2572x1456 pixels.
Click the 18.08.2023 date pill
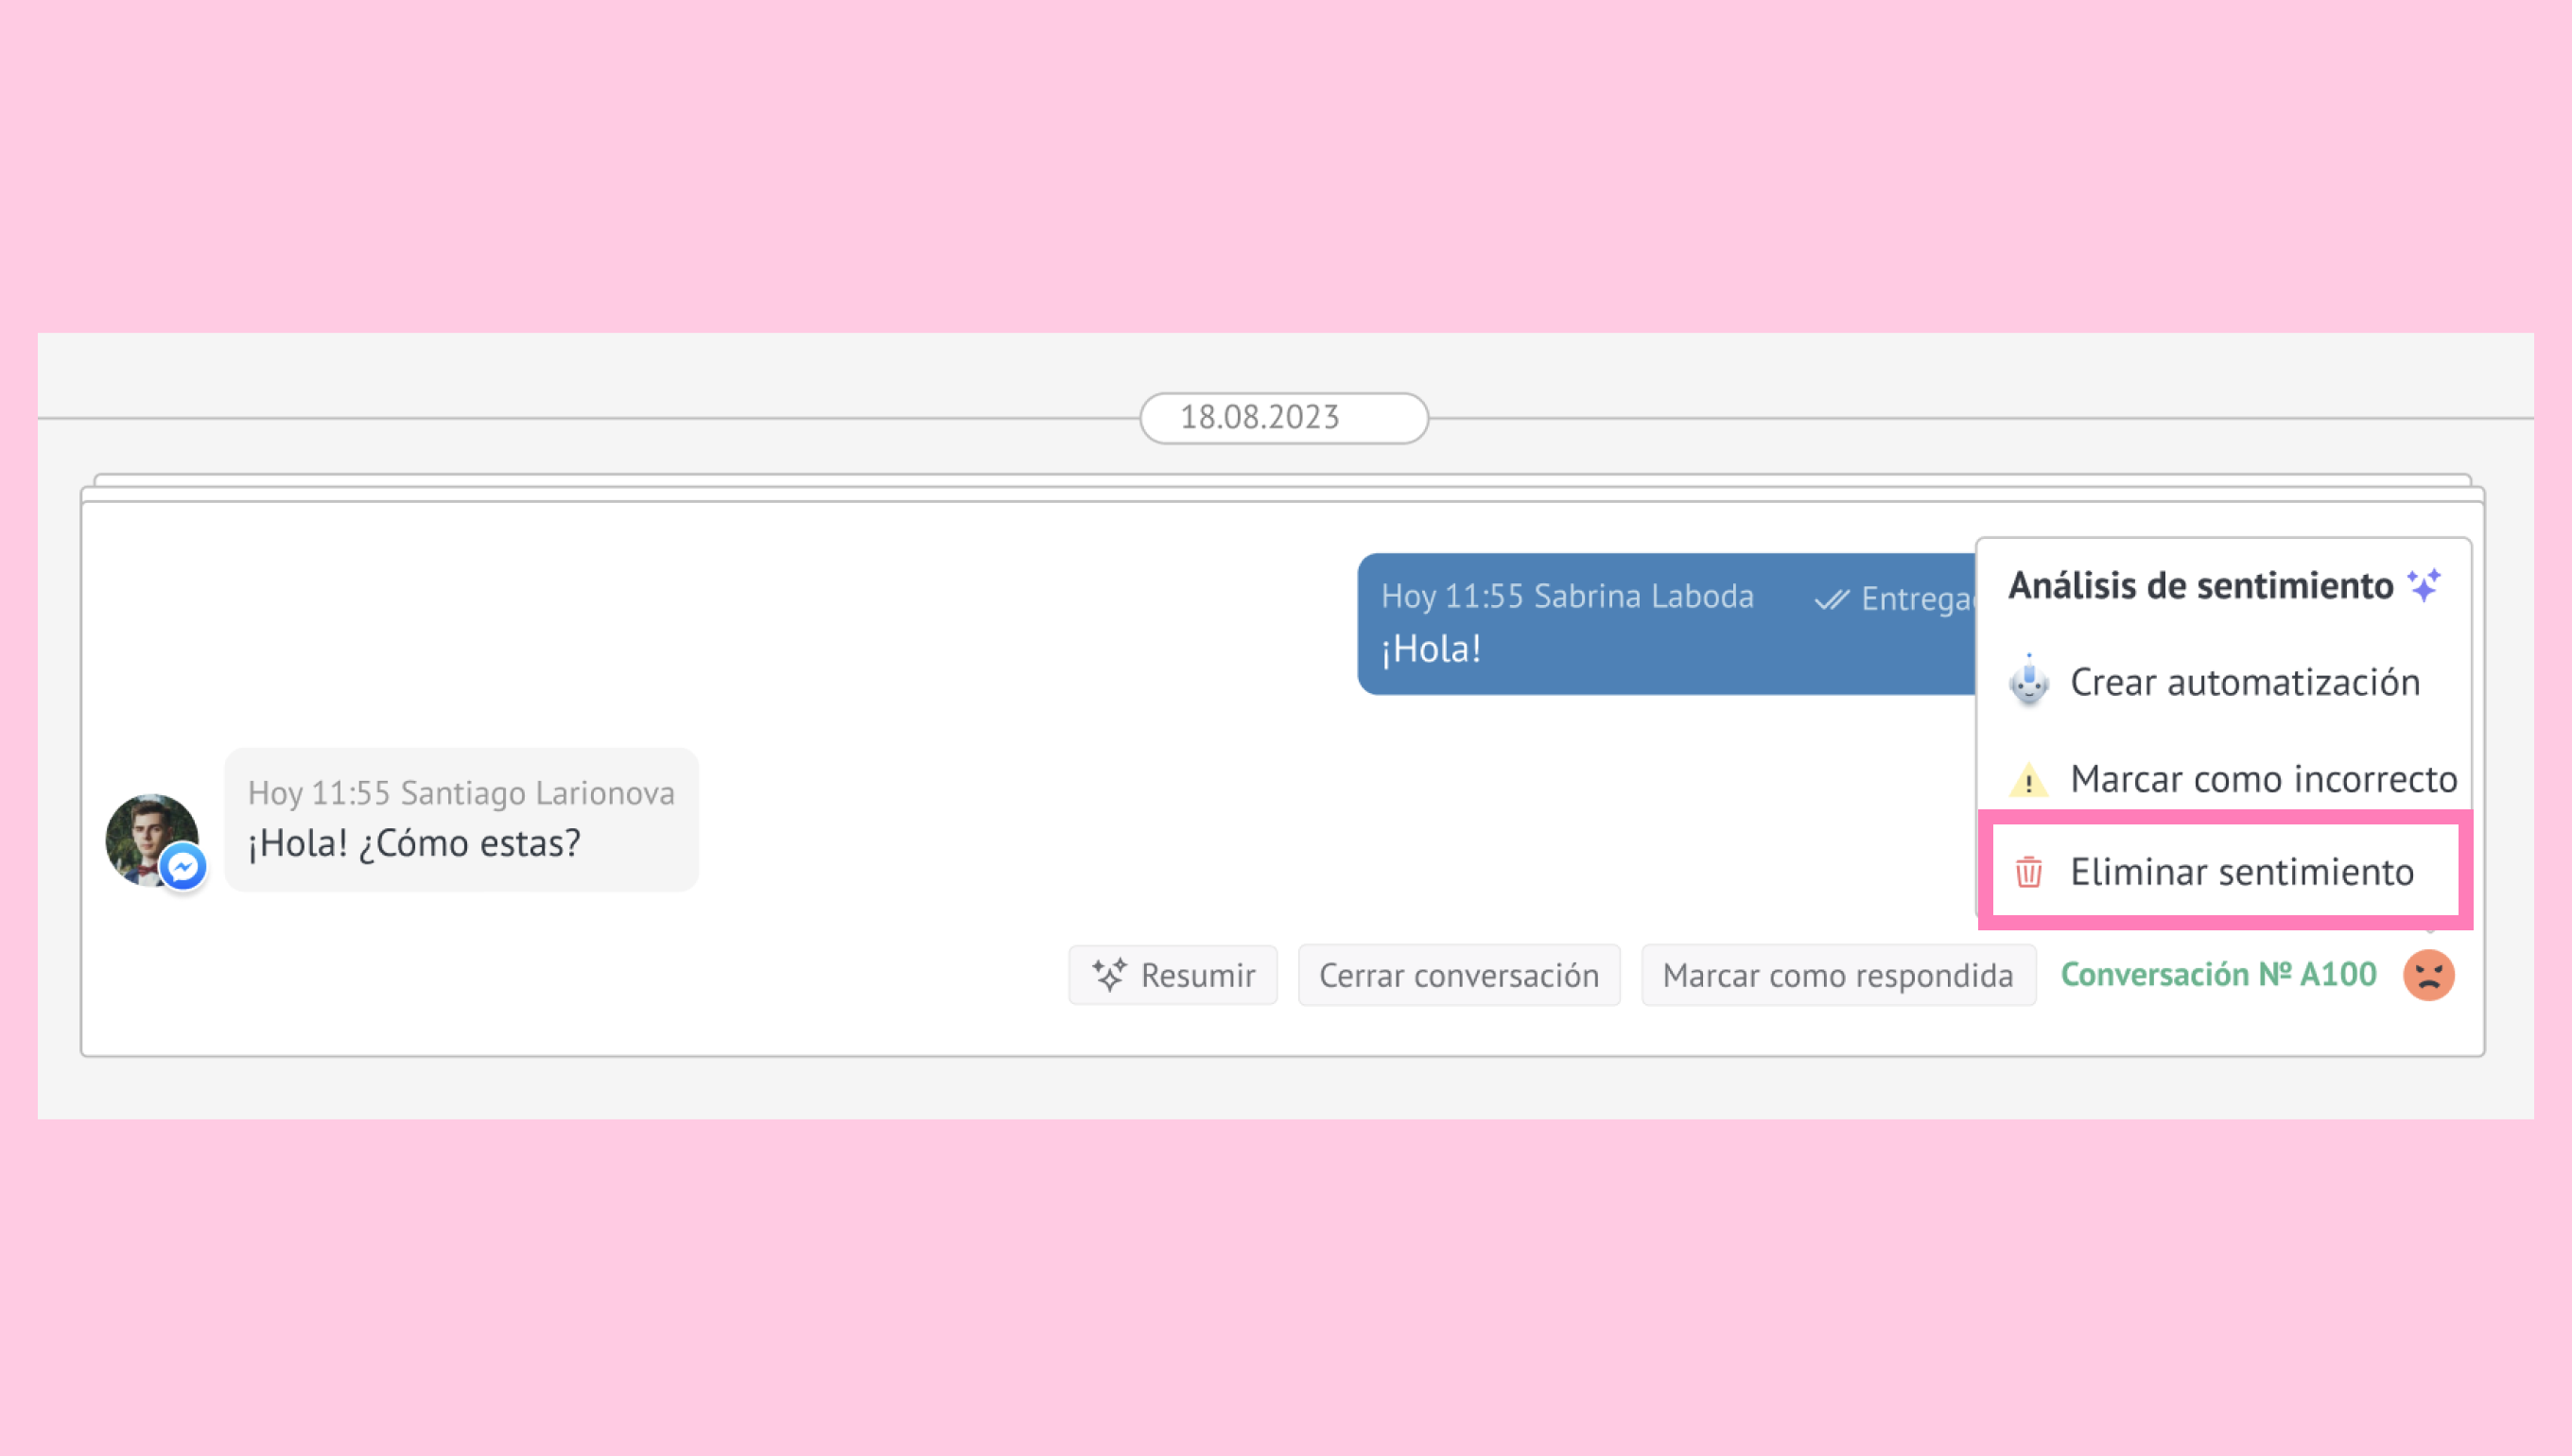[1284, 418]
